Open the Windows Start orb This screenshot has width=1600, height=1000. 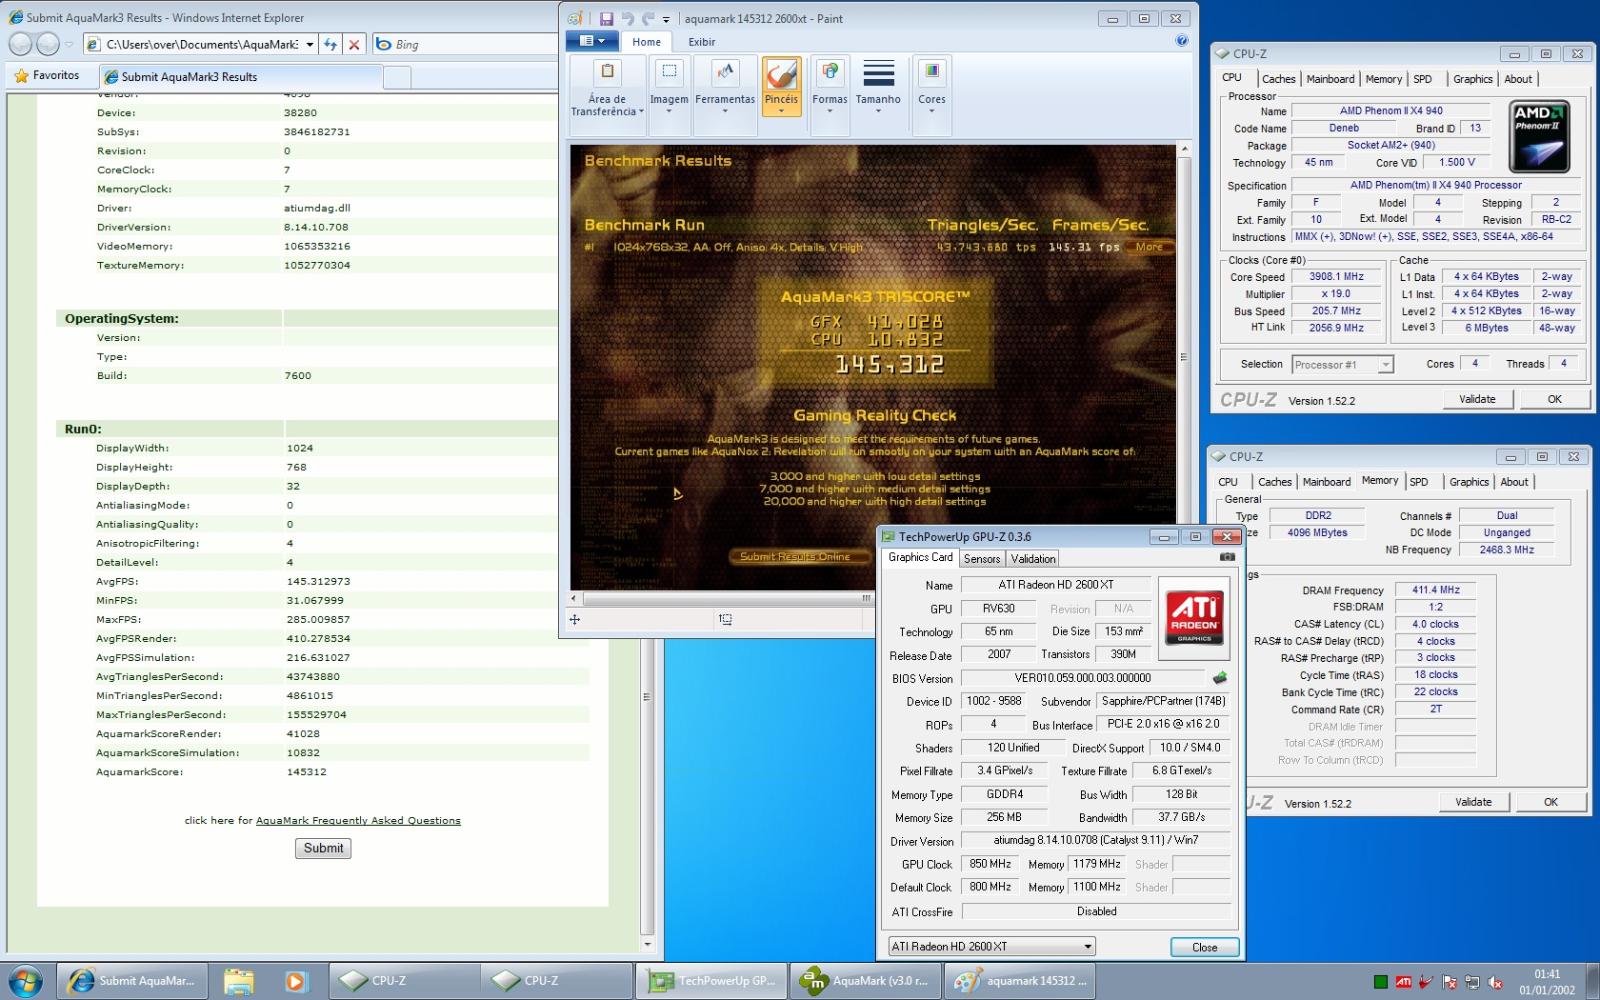(26, 981)
